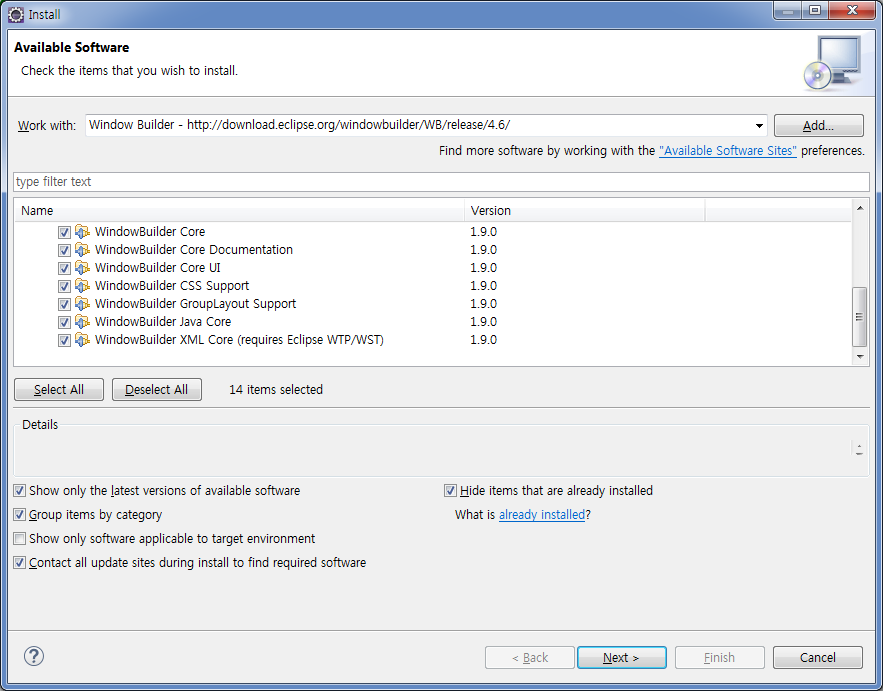Uncheck WindowBuilder Java Core checkbox
The image size is (883, 691).
click(x=64, y=322)
